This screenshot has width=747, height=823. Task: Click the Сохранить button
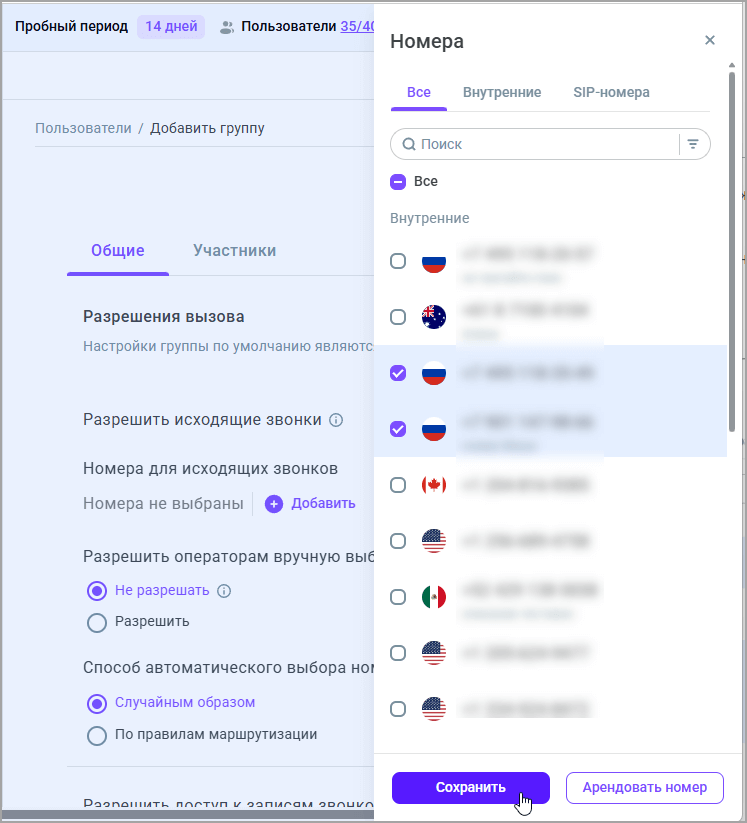point(470,788)
